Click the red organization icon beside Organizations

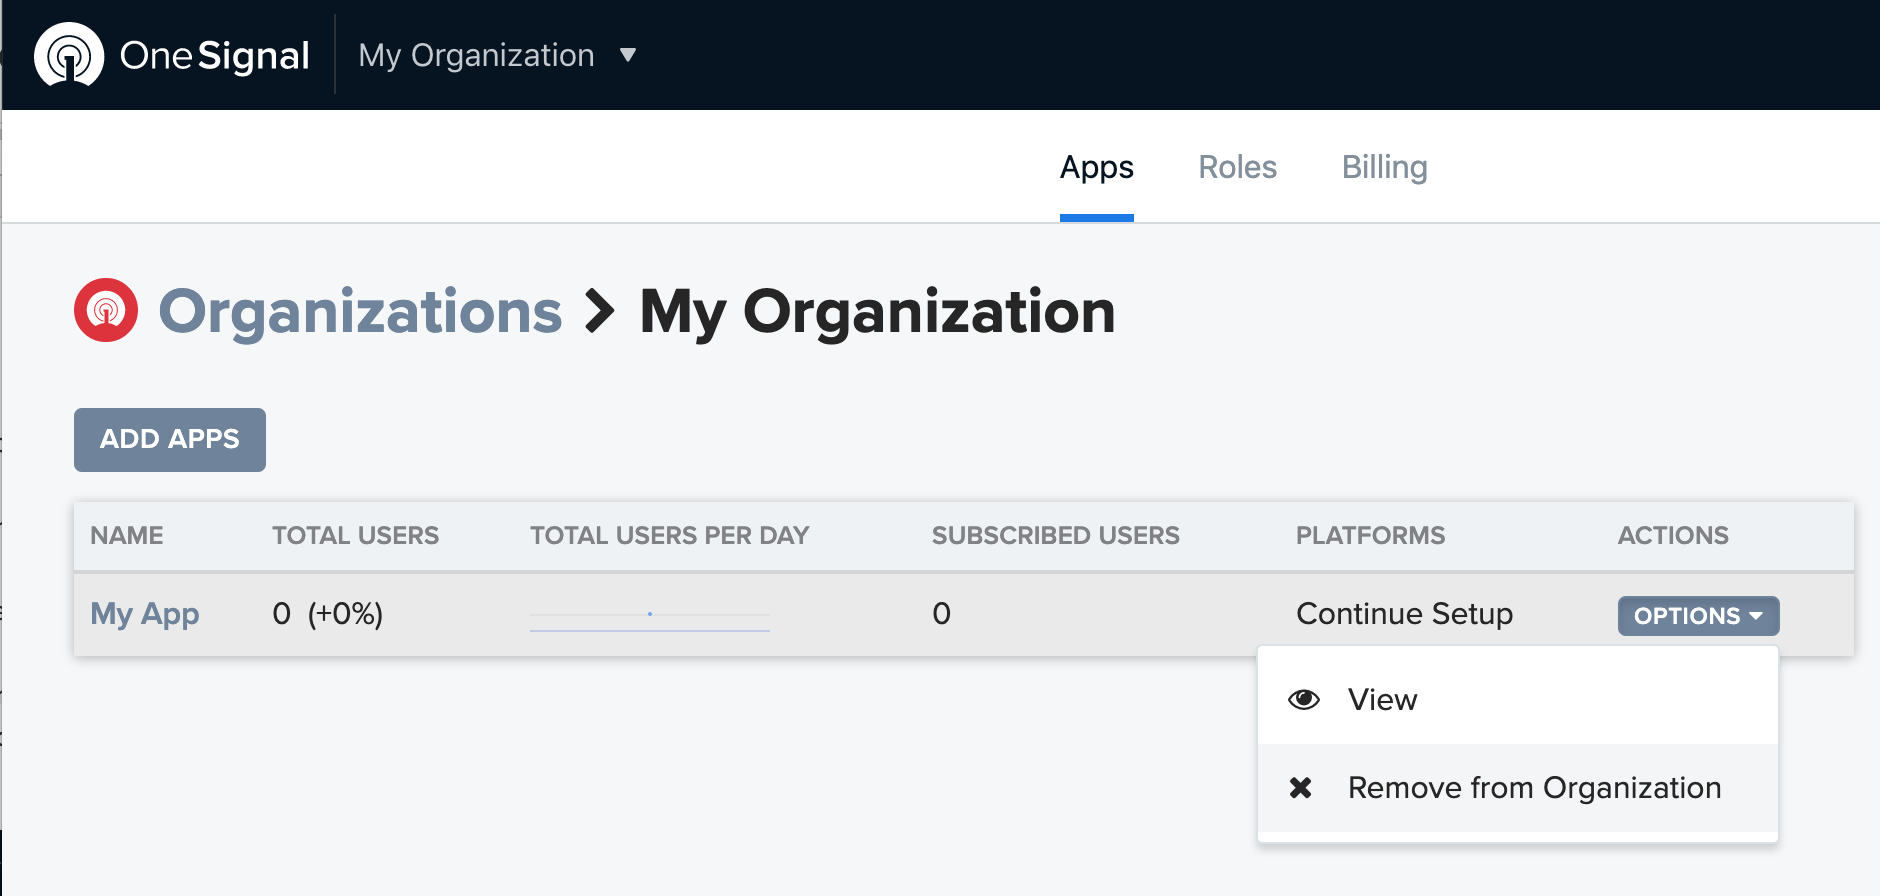coord(106,310)
